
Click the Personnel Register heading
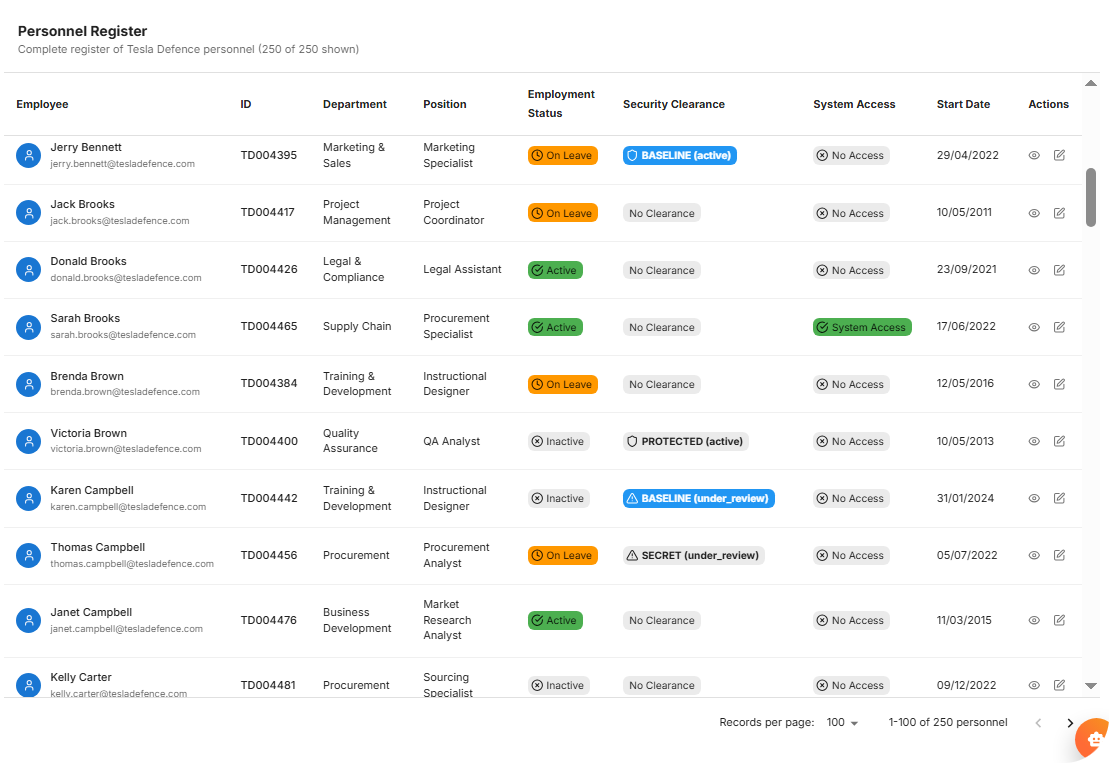pos(82,31)
